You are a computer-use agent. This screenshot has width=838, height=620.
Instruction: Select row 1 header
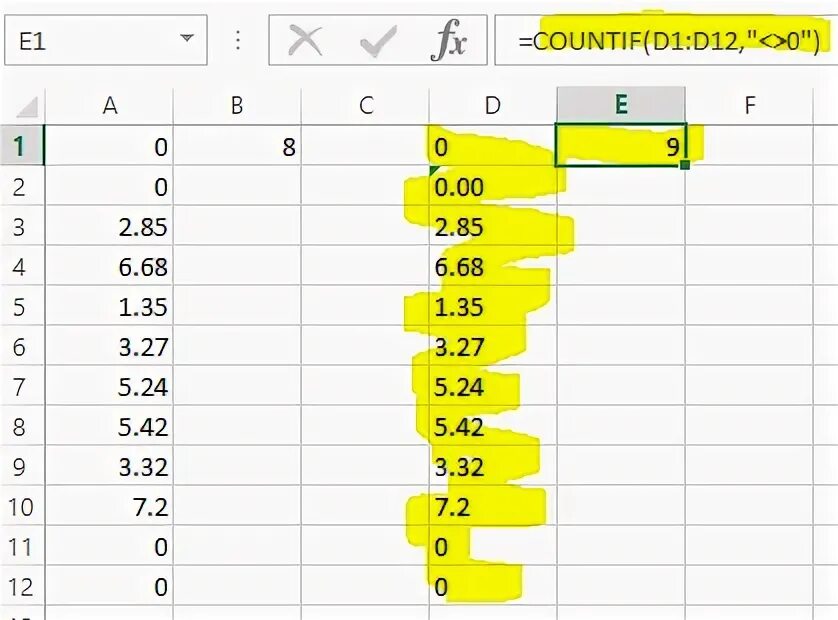pyautogui.click(x=22, y=145)
